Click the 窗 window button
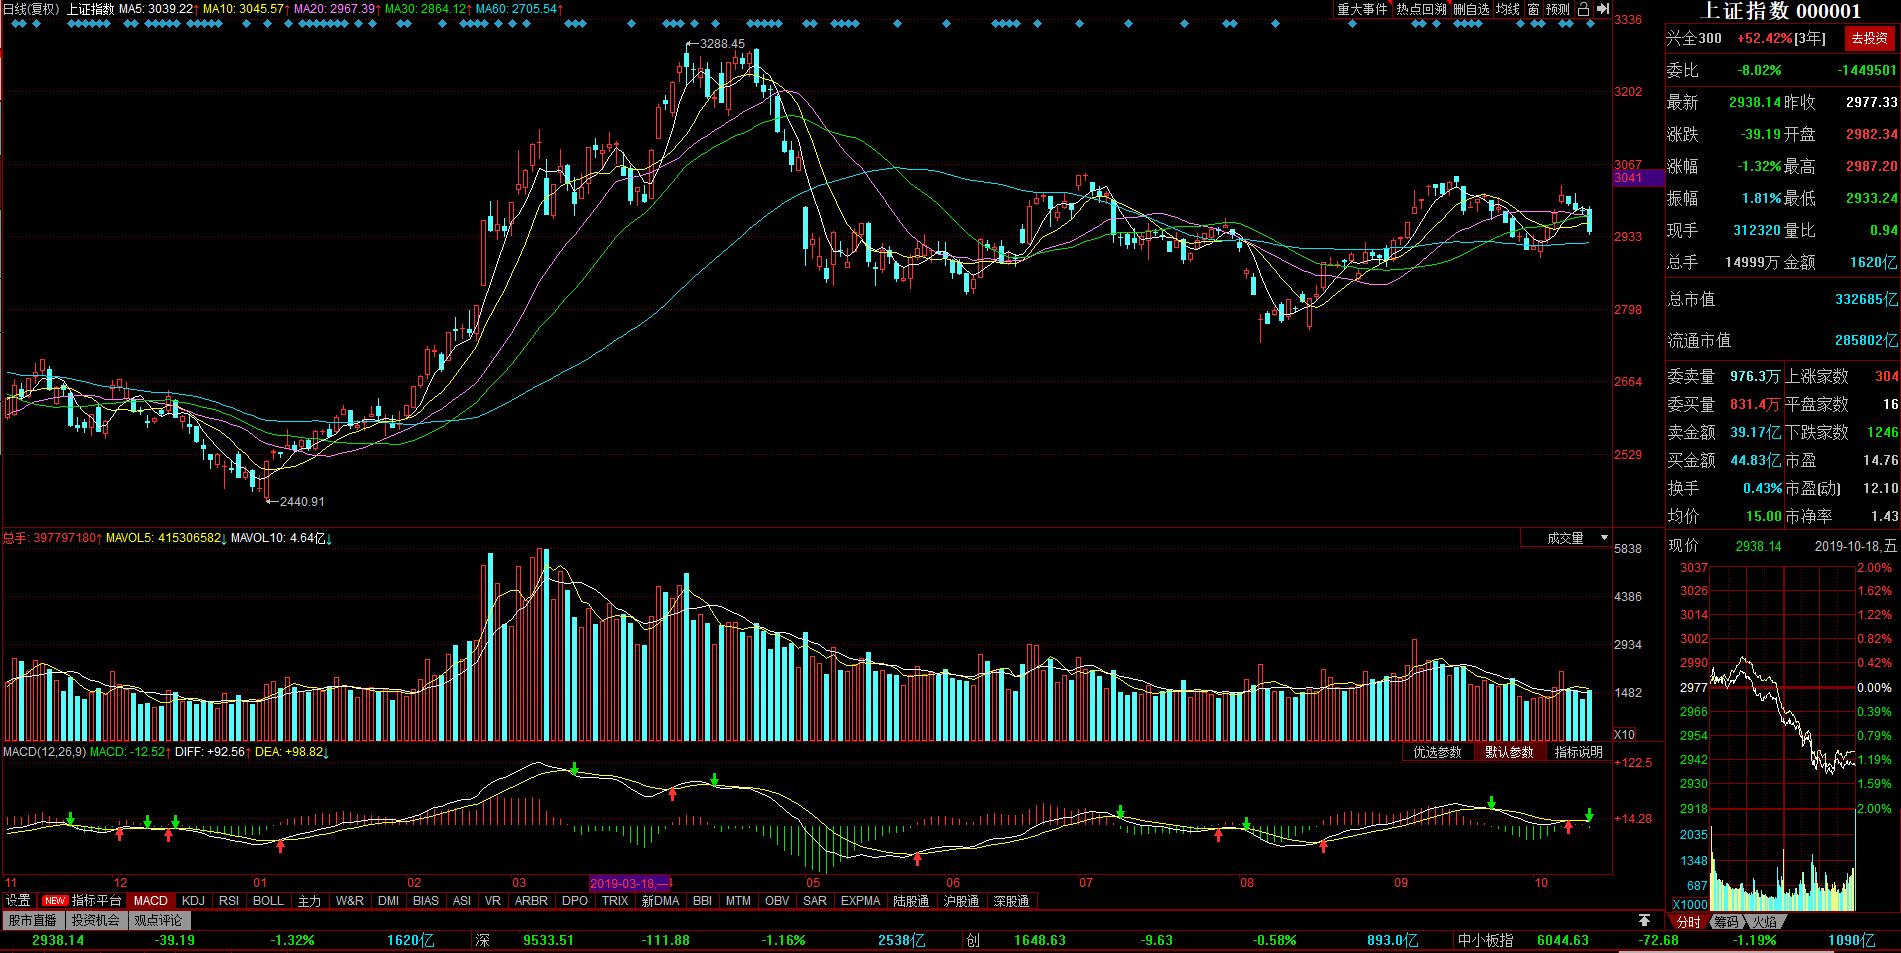 click(x=1533, y=9)
